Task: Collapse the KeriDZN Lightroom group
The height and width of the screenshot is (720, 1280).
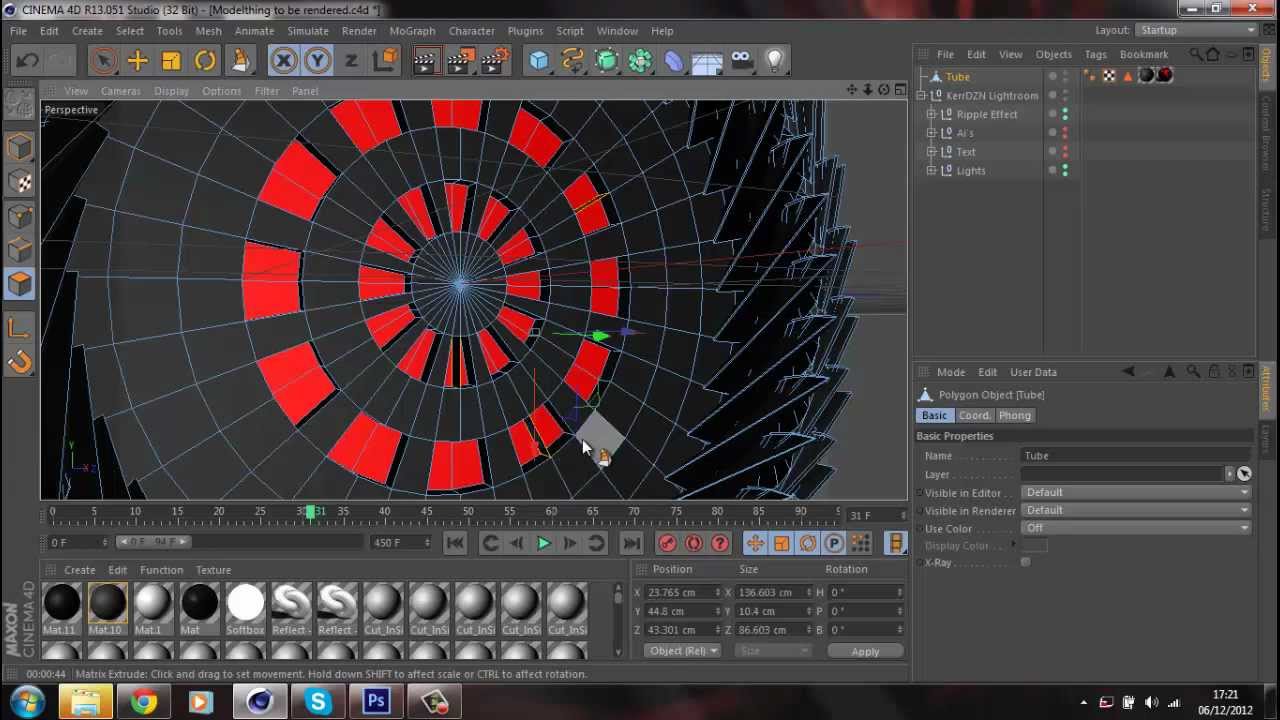Action: click(921, 96)
